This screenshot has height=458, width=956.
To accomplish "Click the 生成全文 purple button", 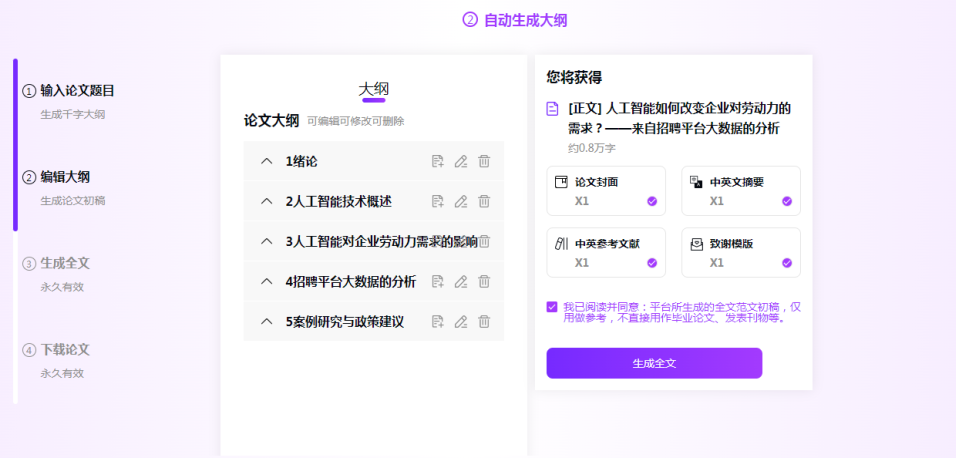I will [x=654, y=363].
